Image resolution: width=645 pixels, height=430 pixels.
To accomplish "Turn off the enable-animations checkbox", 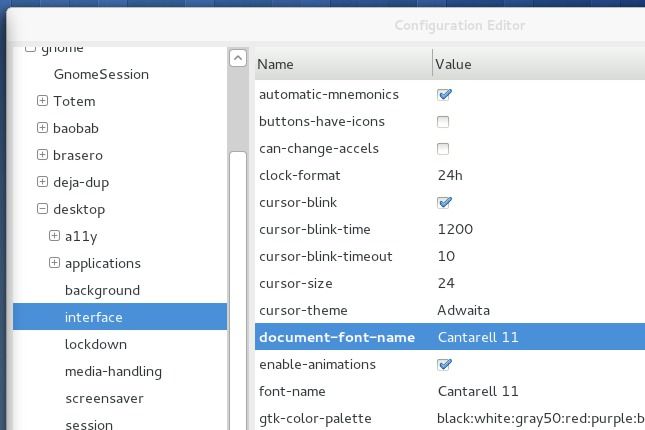I will tap(444, 365).
